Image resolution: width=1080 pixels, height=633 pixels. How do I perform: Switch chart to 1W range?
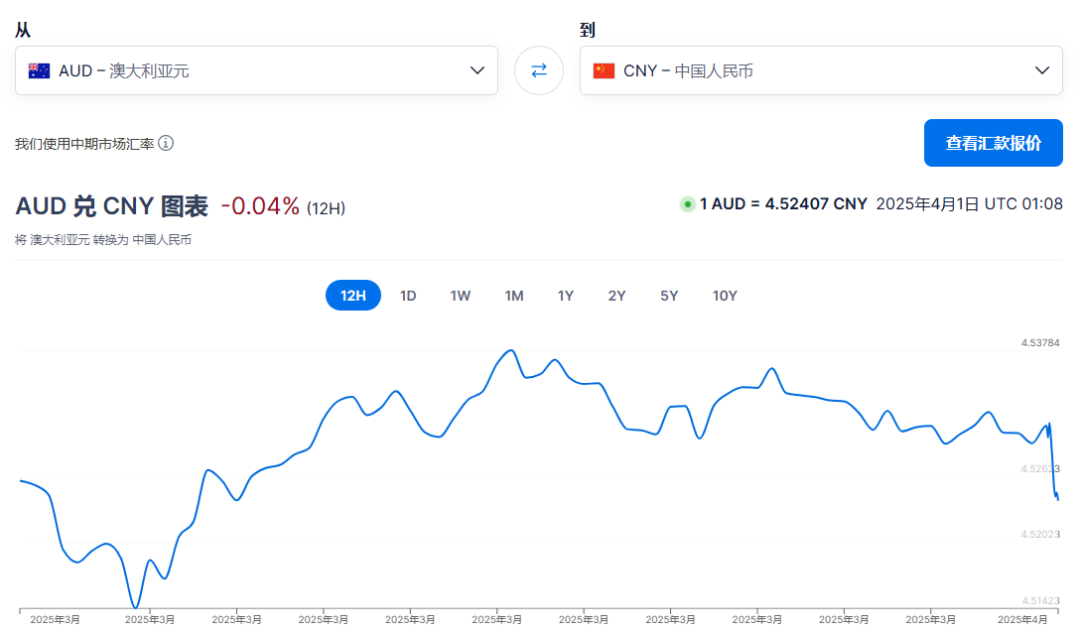pyautogui.click(x=460, y=295)
